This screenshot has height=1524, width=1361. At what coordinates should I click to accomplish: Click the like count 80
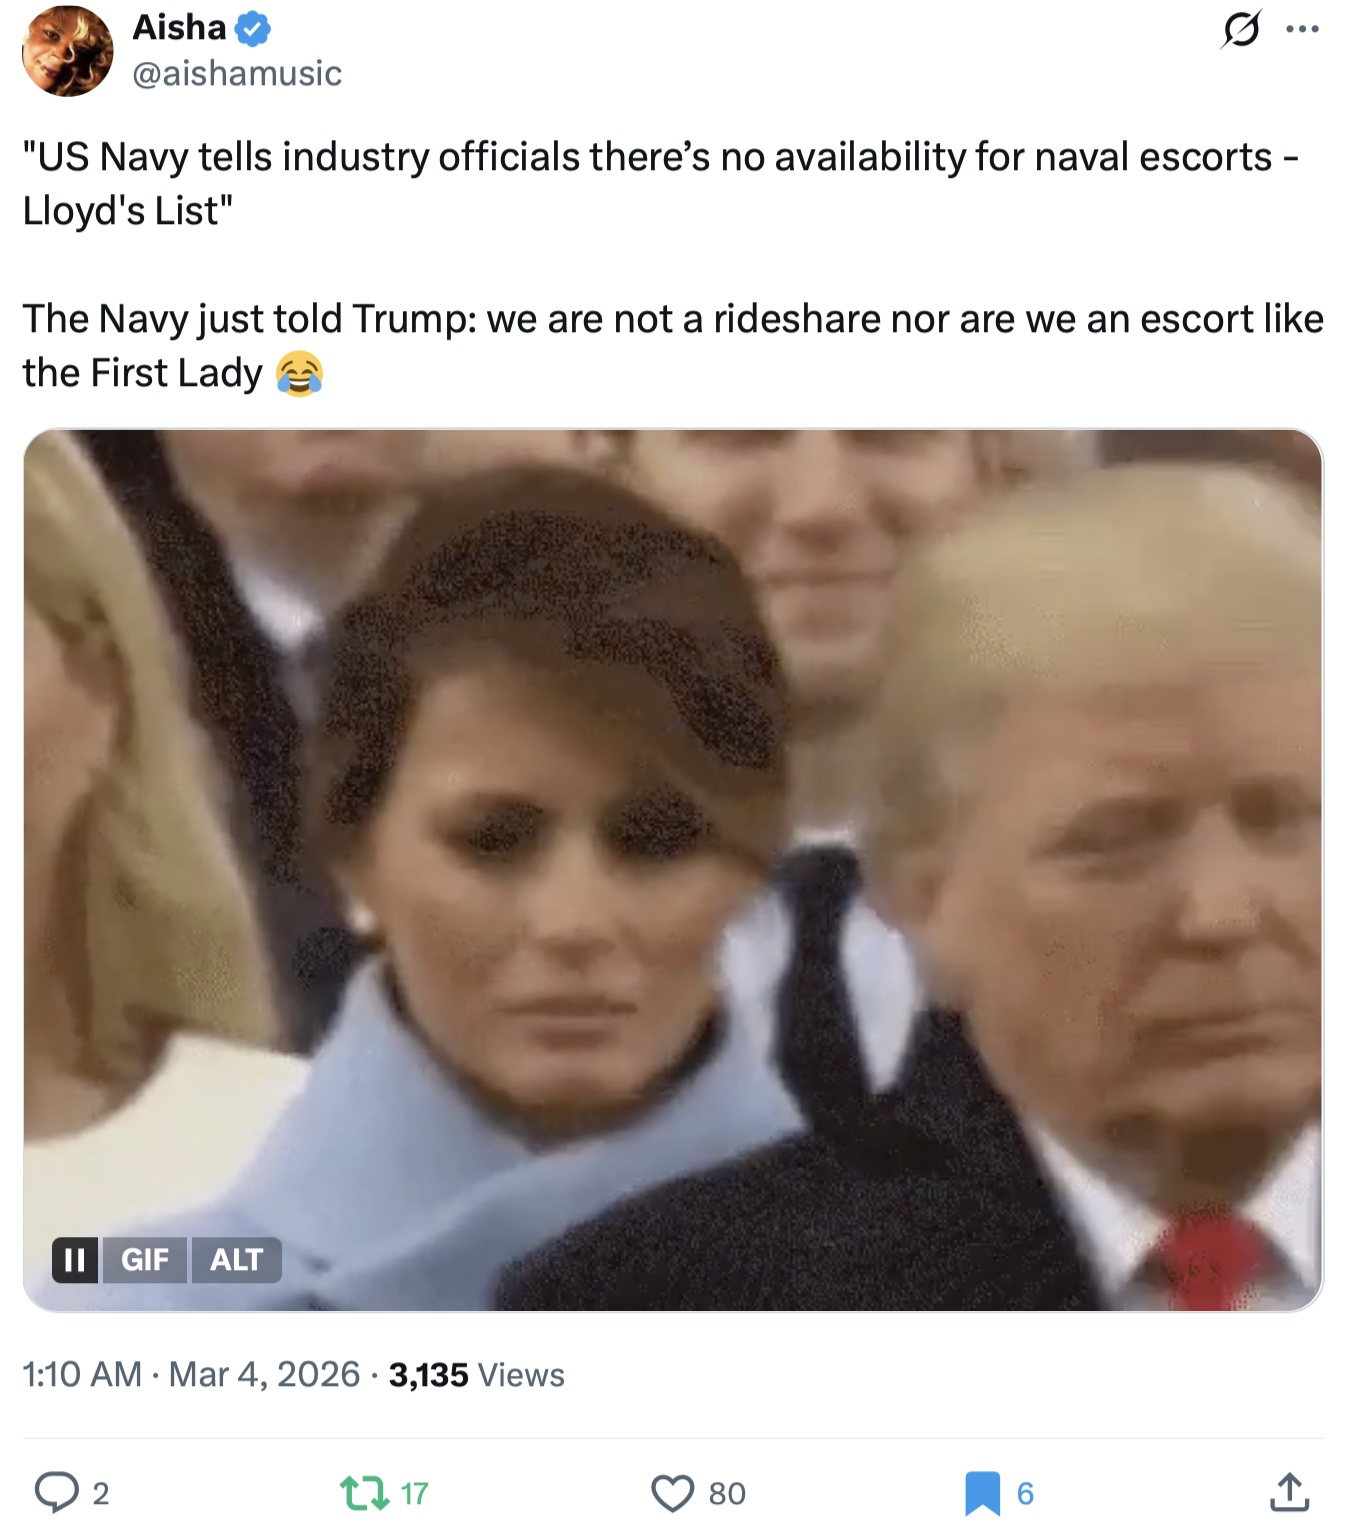coord(727,1493)
